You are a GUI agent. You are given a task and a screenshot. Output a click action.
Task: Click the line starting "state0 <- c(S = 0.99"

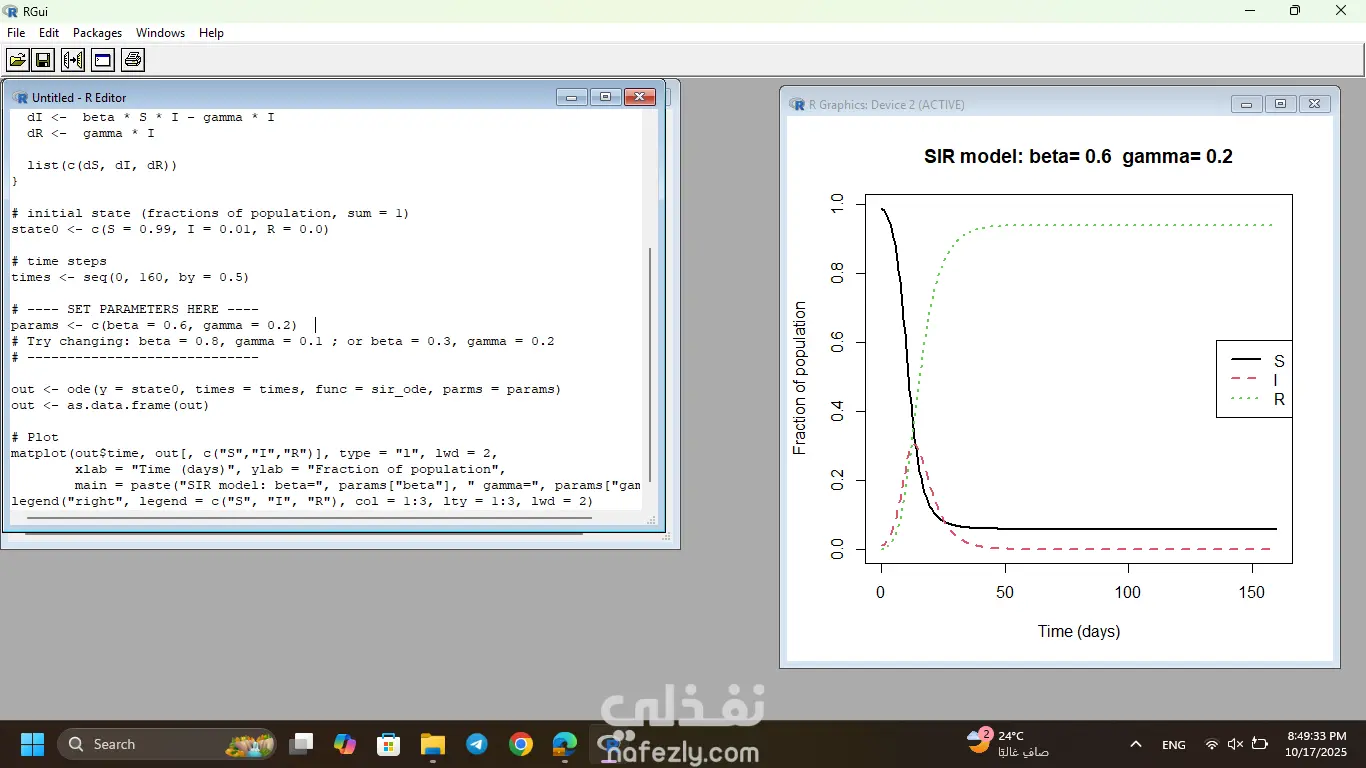point(170,229)
